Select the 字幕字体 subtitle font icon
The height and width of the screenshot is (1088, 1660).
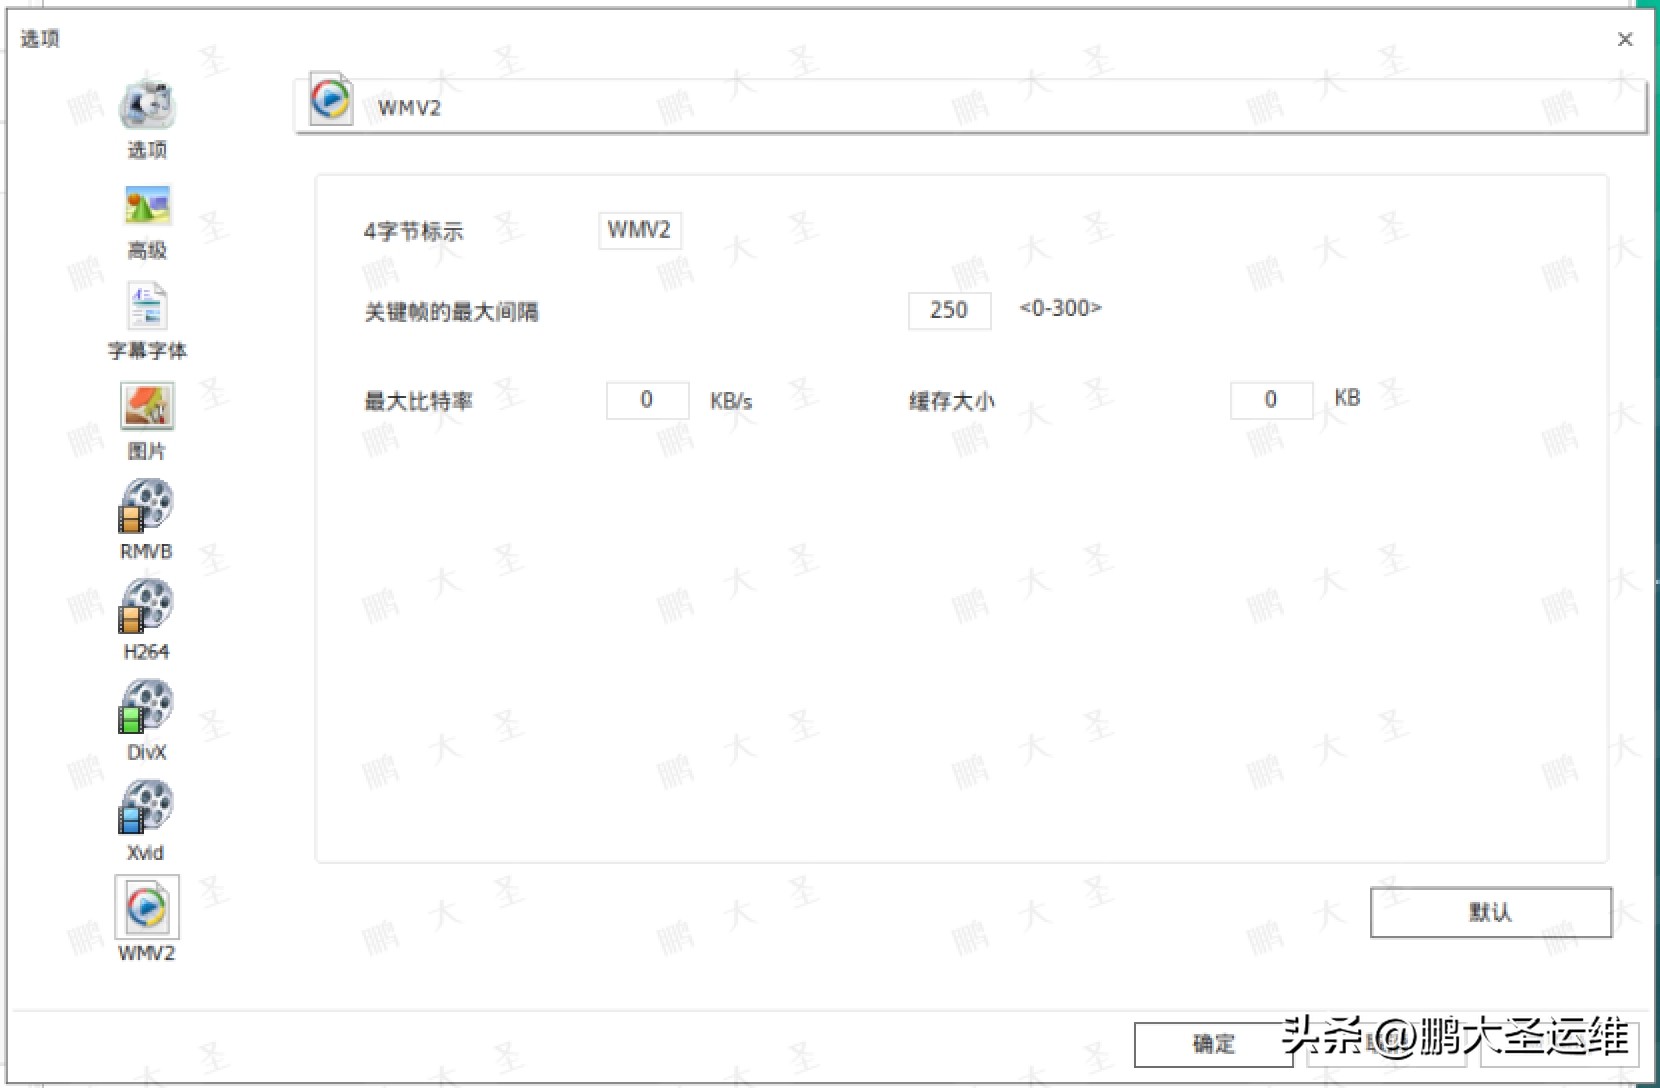[146, 306]
